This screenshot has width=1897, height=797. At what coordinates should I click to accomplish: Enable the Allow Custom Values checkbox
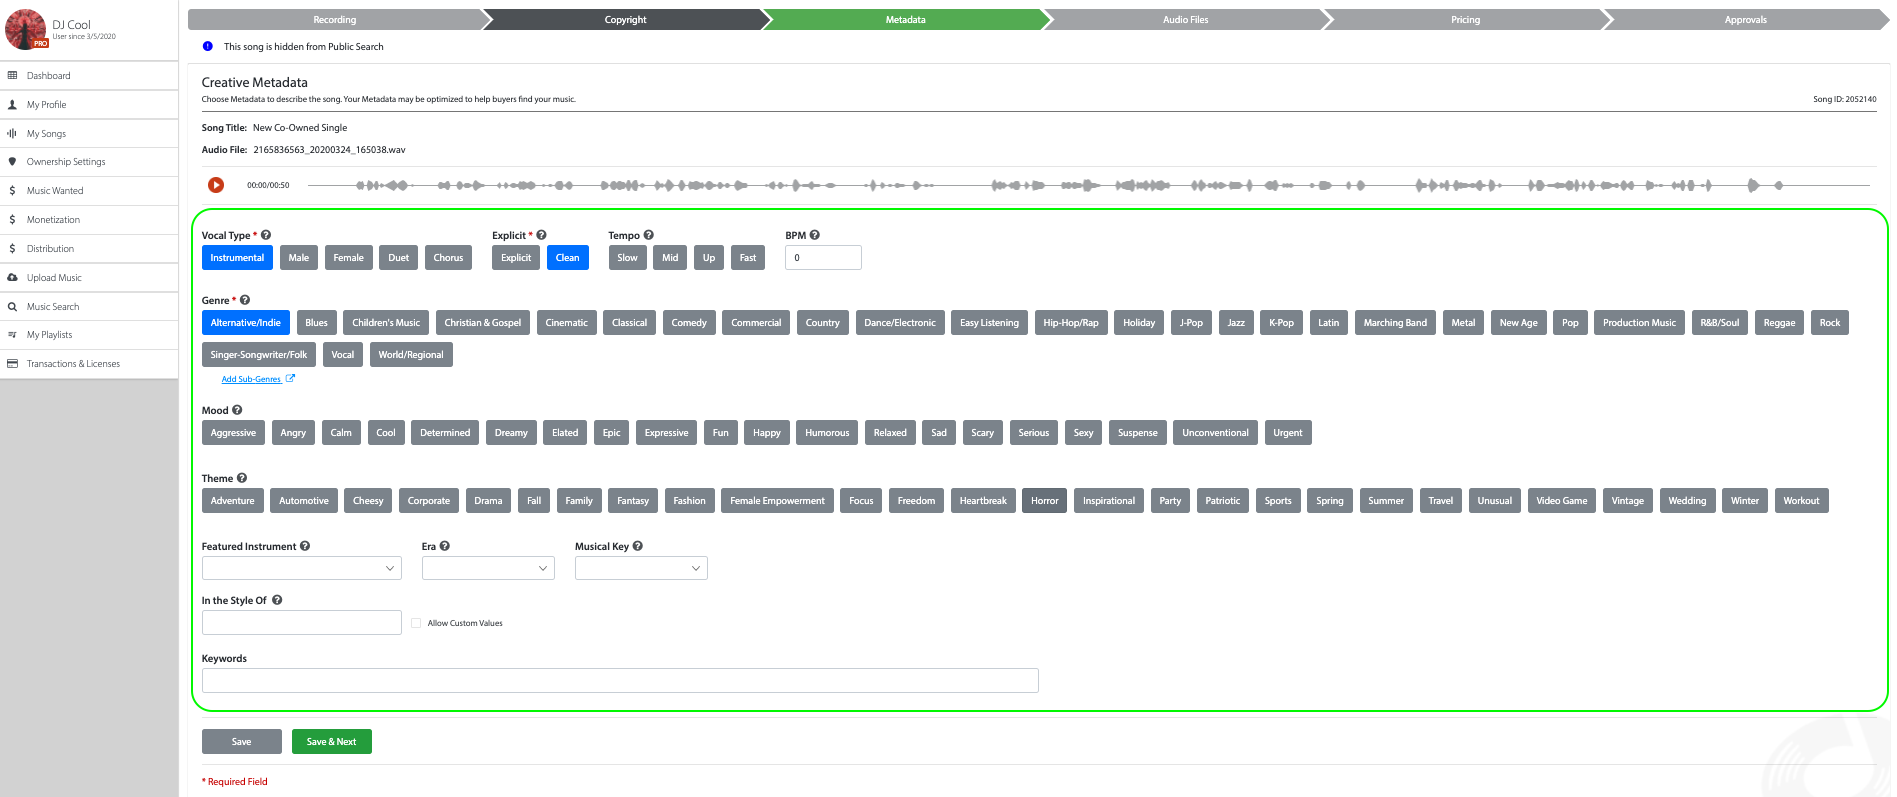(416, 623)
